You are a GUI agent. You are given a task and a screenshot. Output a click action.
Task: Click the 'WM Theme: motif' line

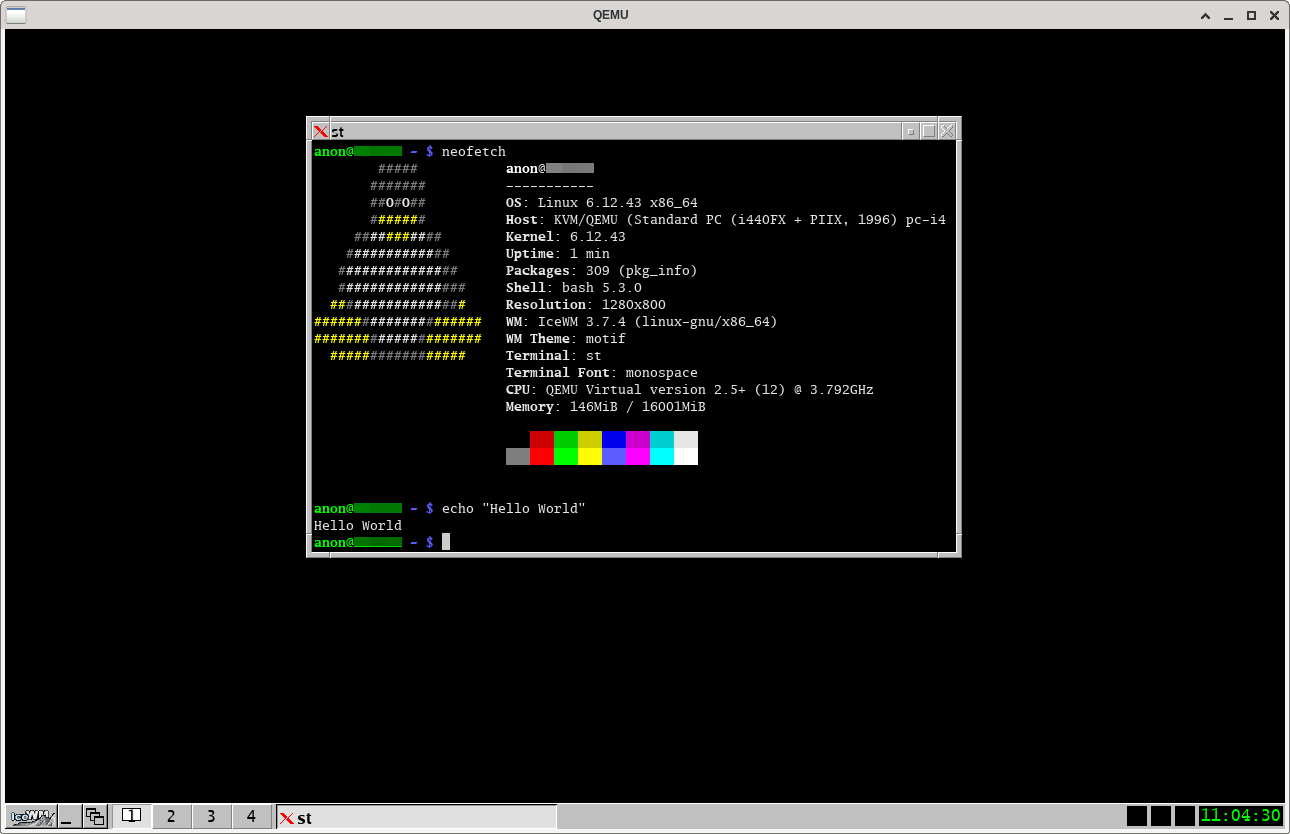[566, 339]
